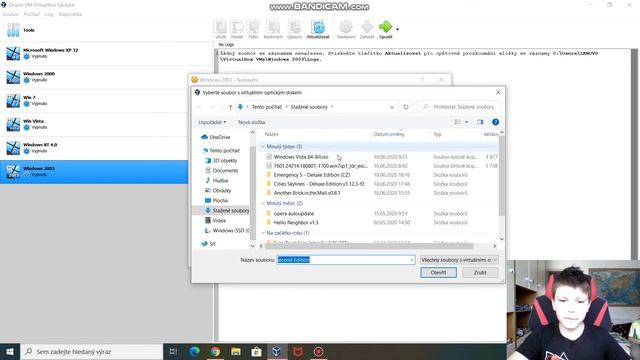Open the dropdown arrow next to Spustit
Image resolution: width=640 pixels, height=360 pixels.
(x=398, y=29)
